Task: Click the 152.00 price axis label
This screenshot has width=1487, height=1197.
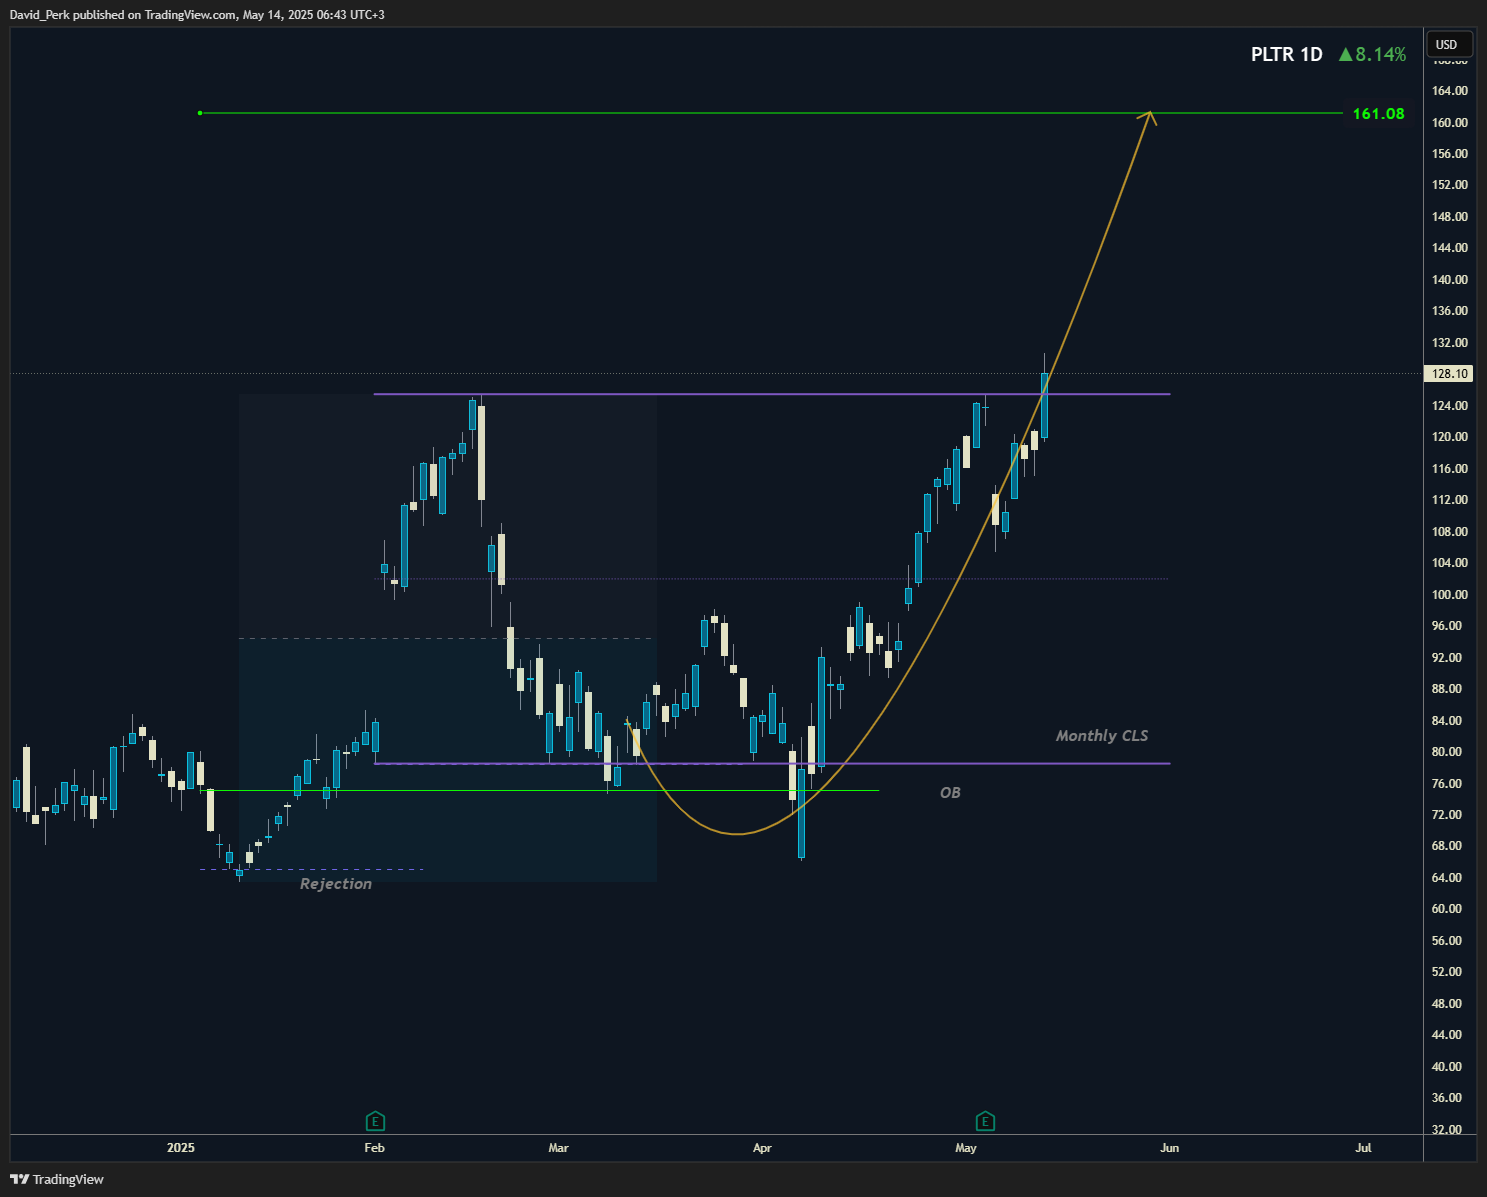Action: click(1449, 185)
